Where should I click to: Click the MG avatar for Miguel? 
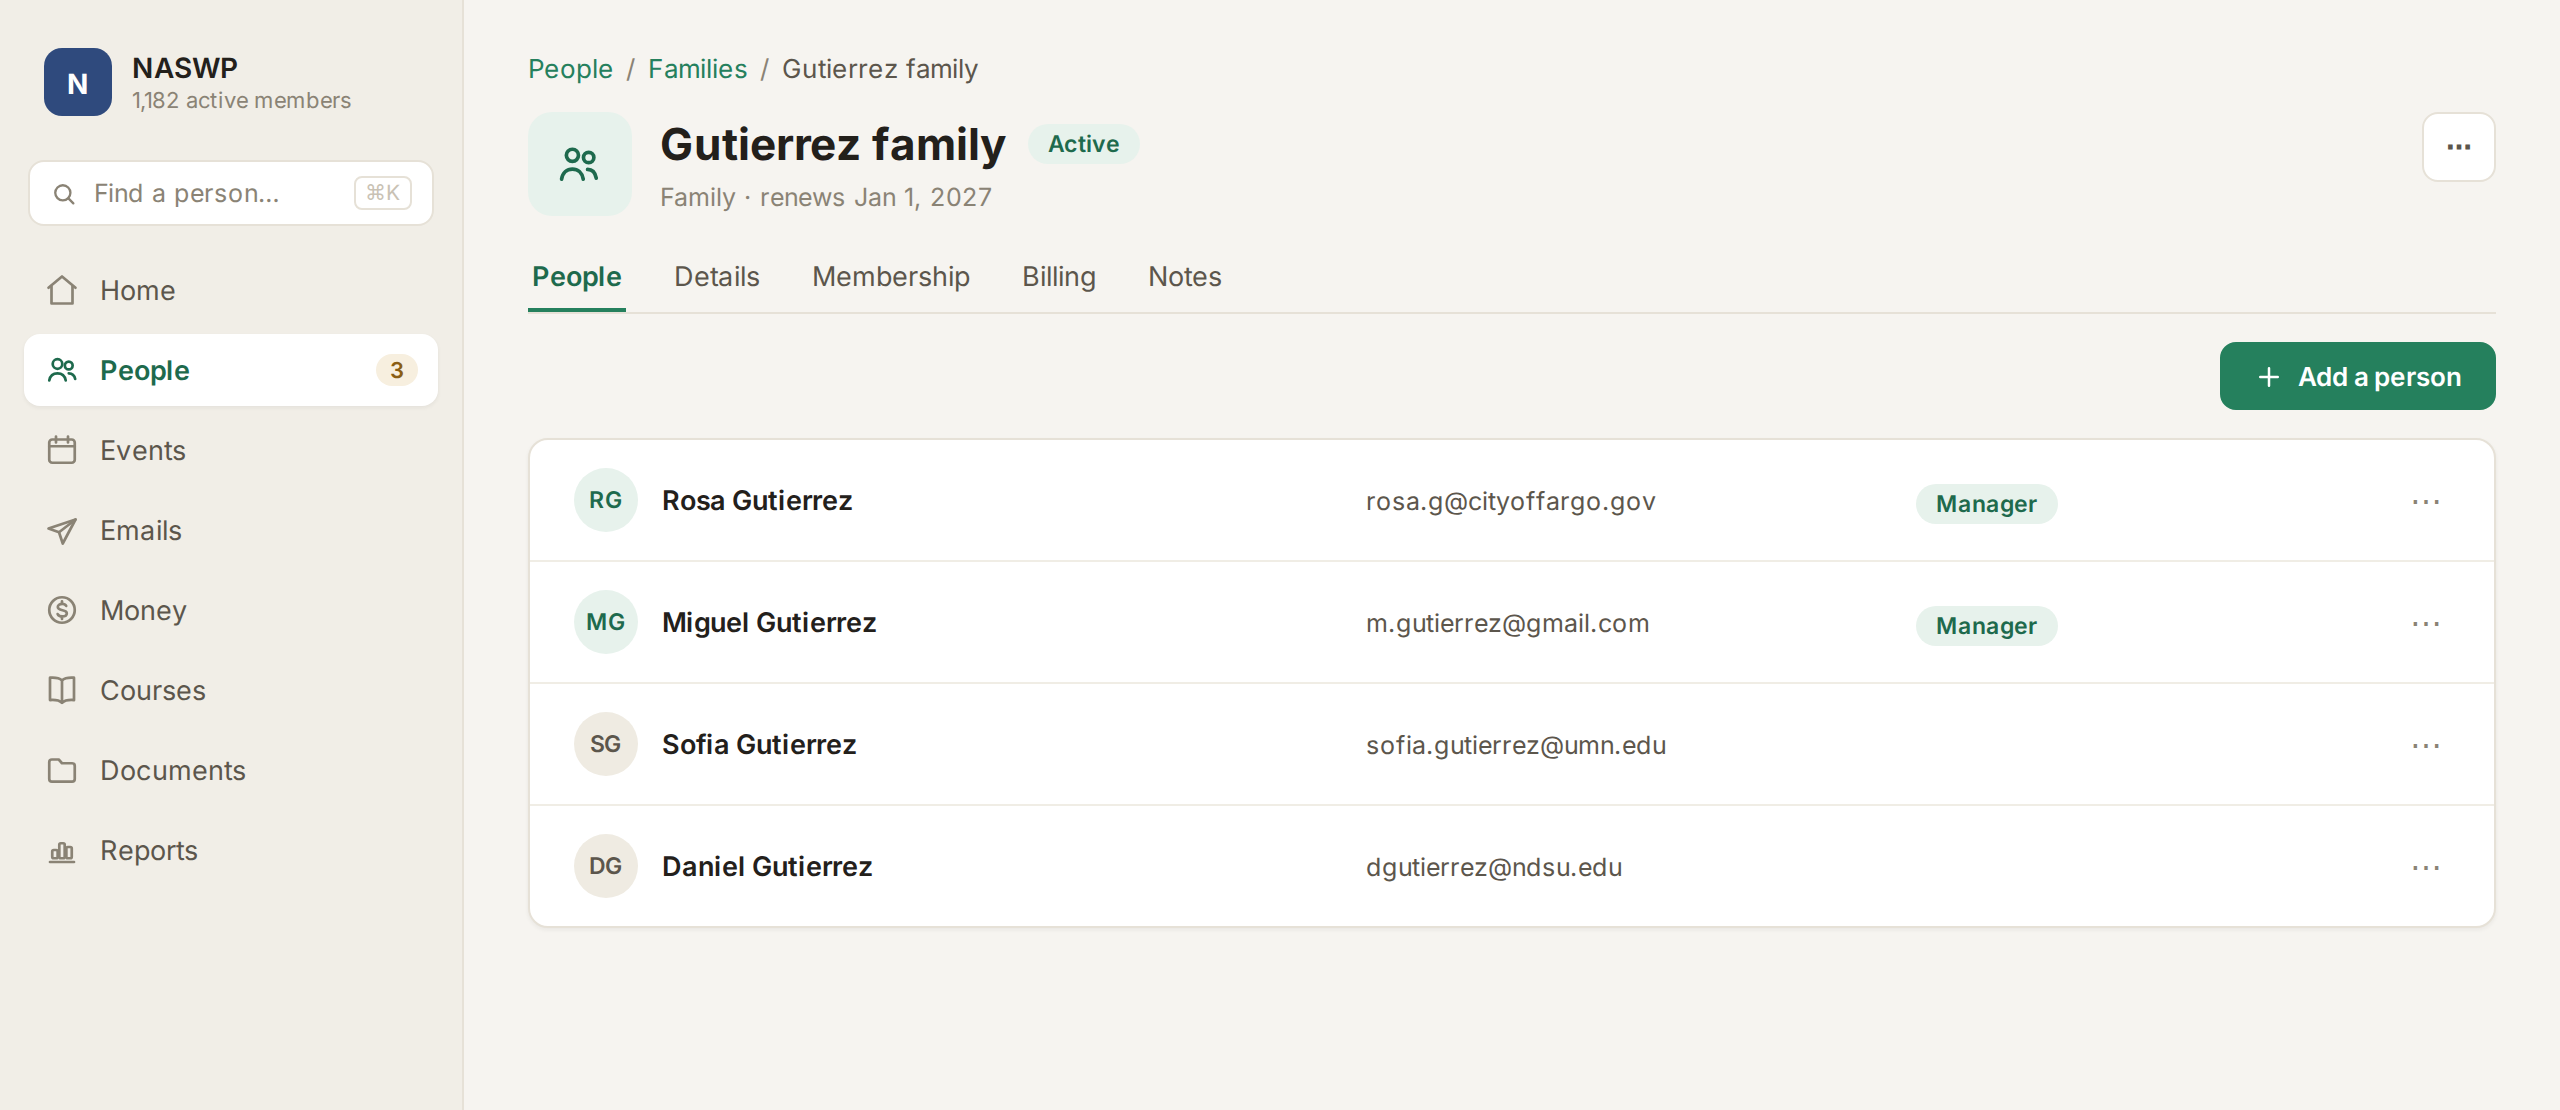click(606, 622)
